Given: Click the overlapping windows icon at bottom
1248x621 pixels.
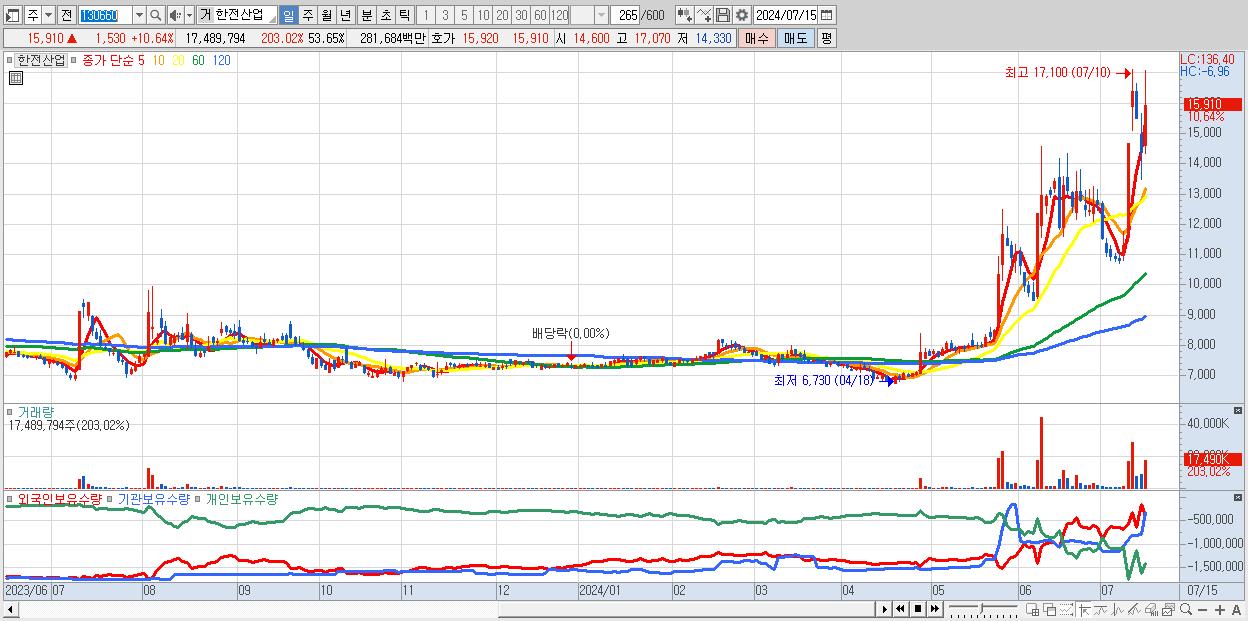Looking at the screenshot, I should point(1049,609).
